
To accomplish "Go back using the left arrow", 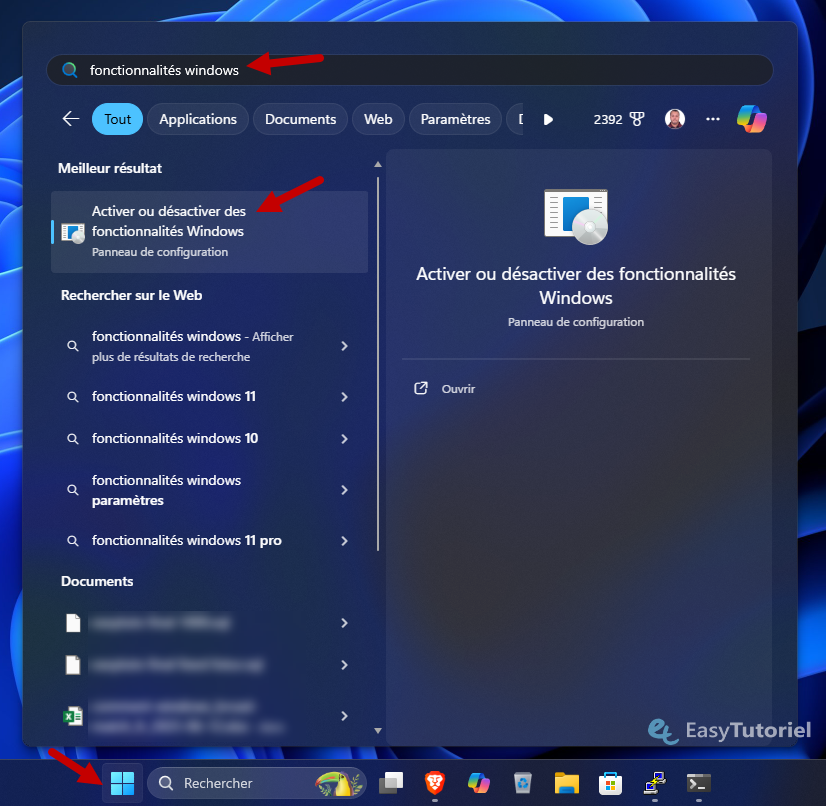I will [70, 119].
